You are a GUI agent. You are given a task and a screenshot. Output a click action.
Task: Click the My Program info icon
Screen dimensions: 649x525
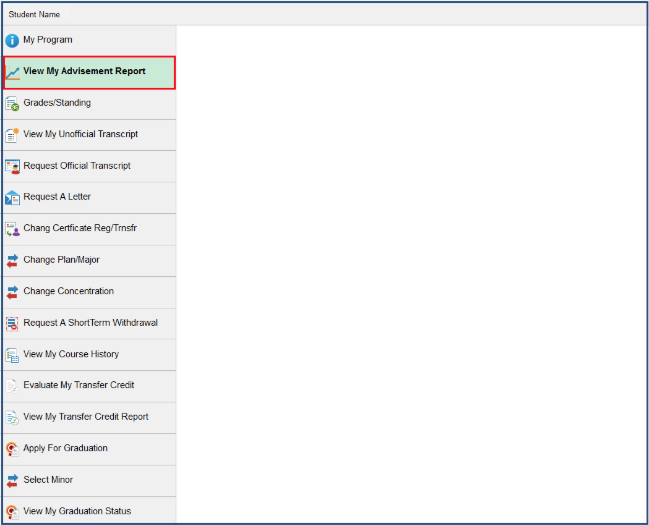pos(13,41)
